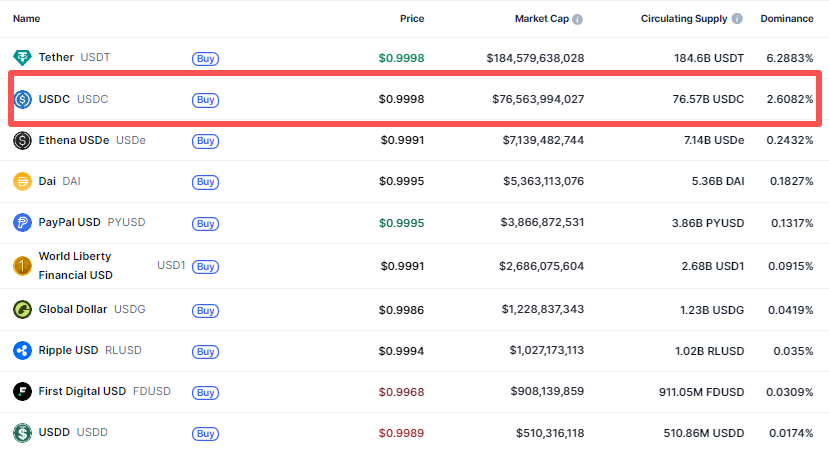This screenshot has height=453, width=829.
Task: Open the Ethena USDe name link
Action: coord(75,140)
